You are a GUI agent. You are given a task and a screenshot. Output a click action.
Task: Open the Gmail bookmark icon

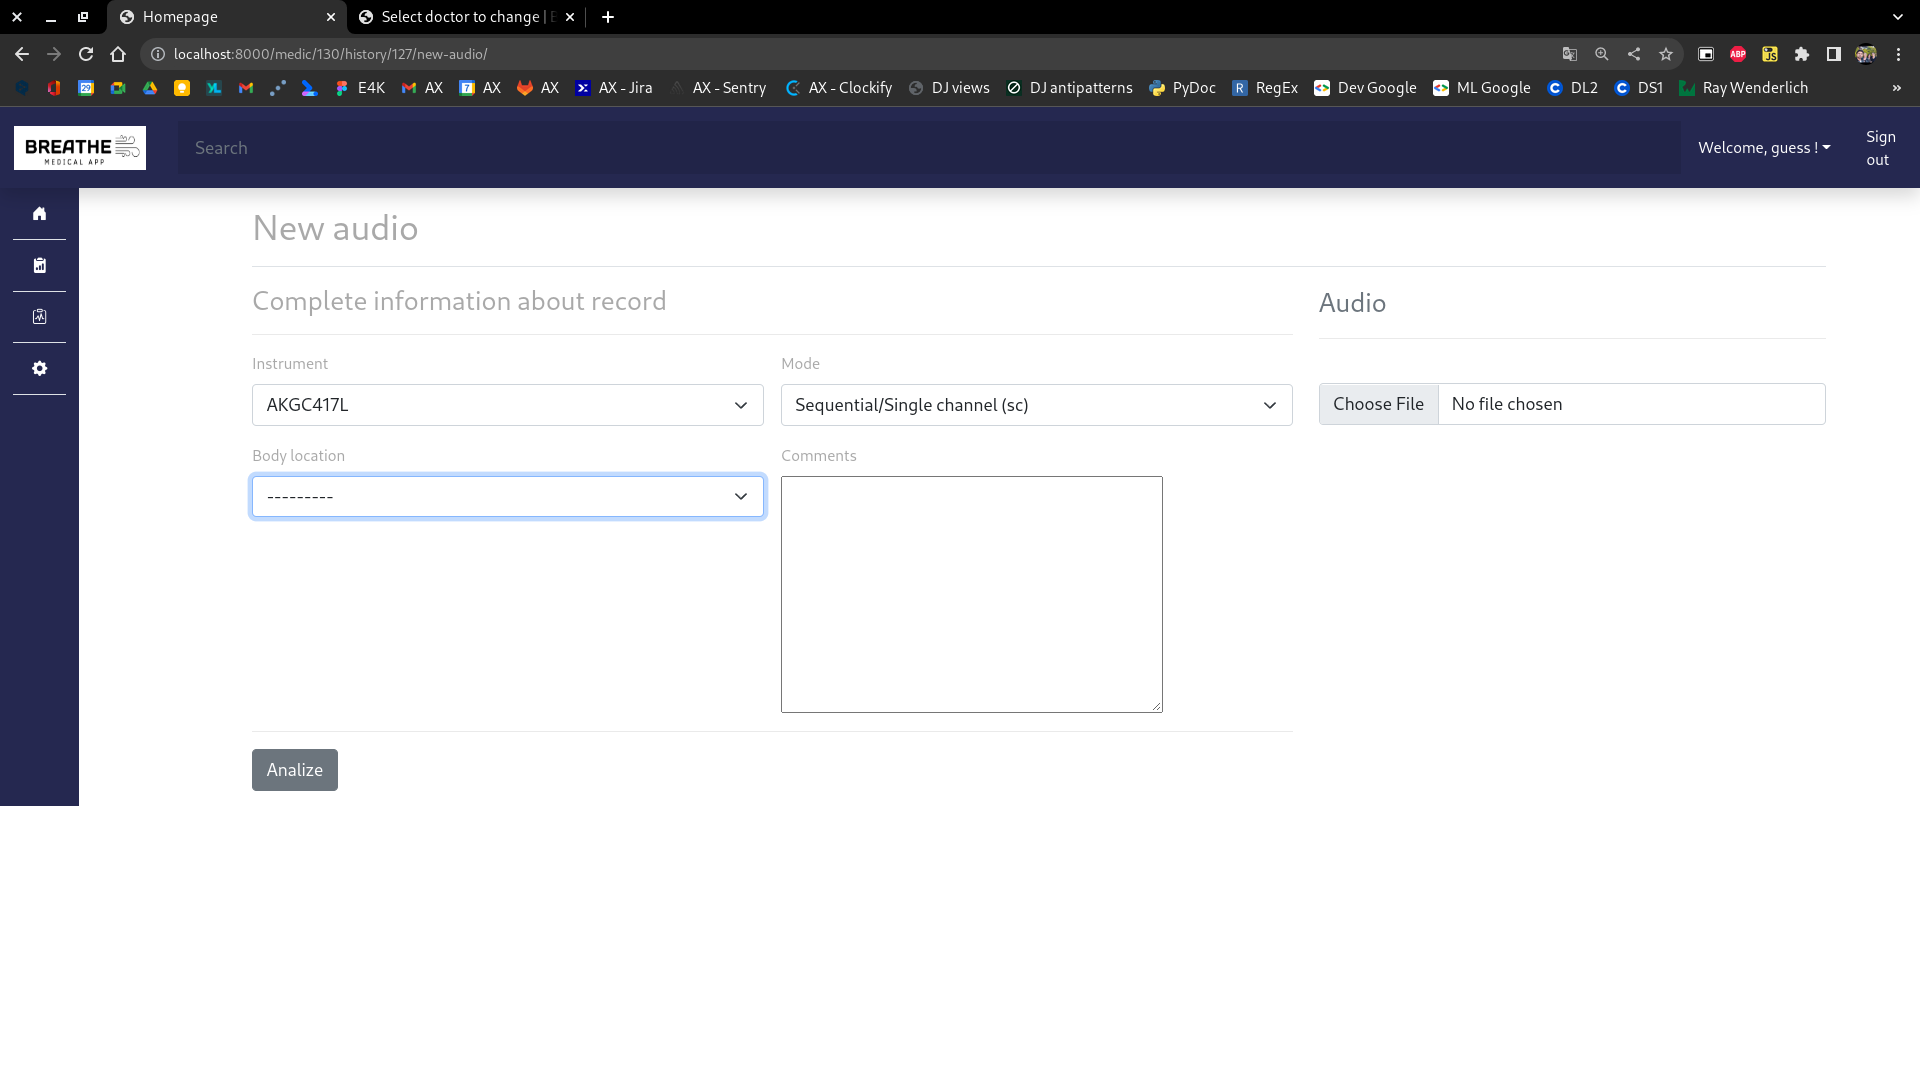[246, 88]
